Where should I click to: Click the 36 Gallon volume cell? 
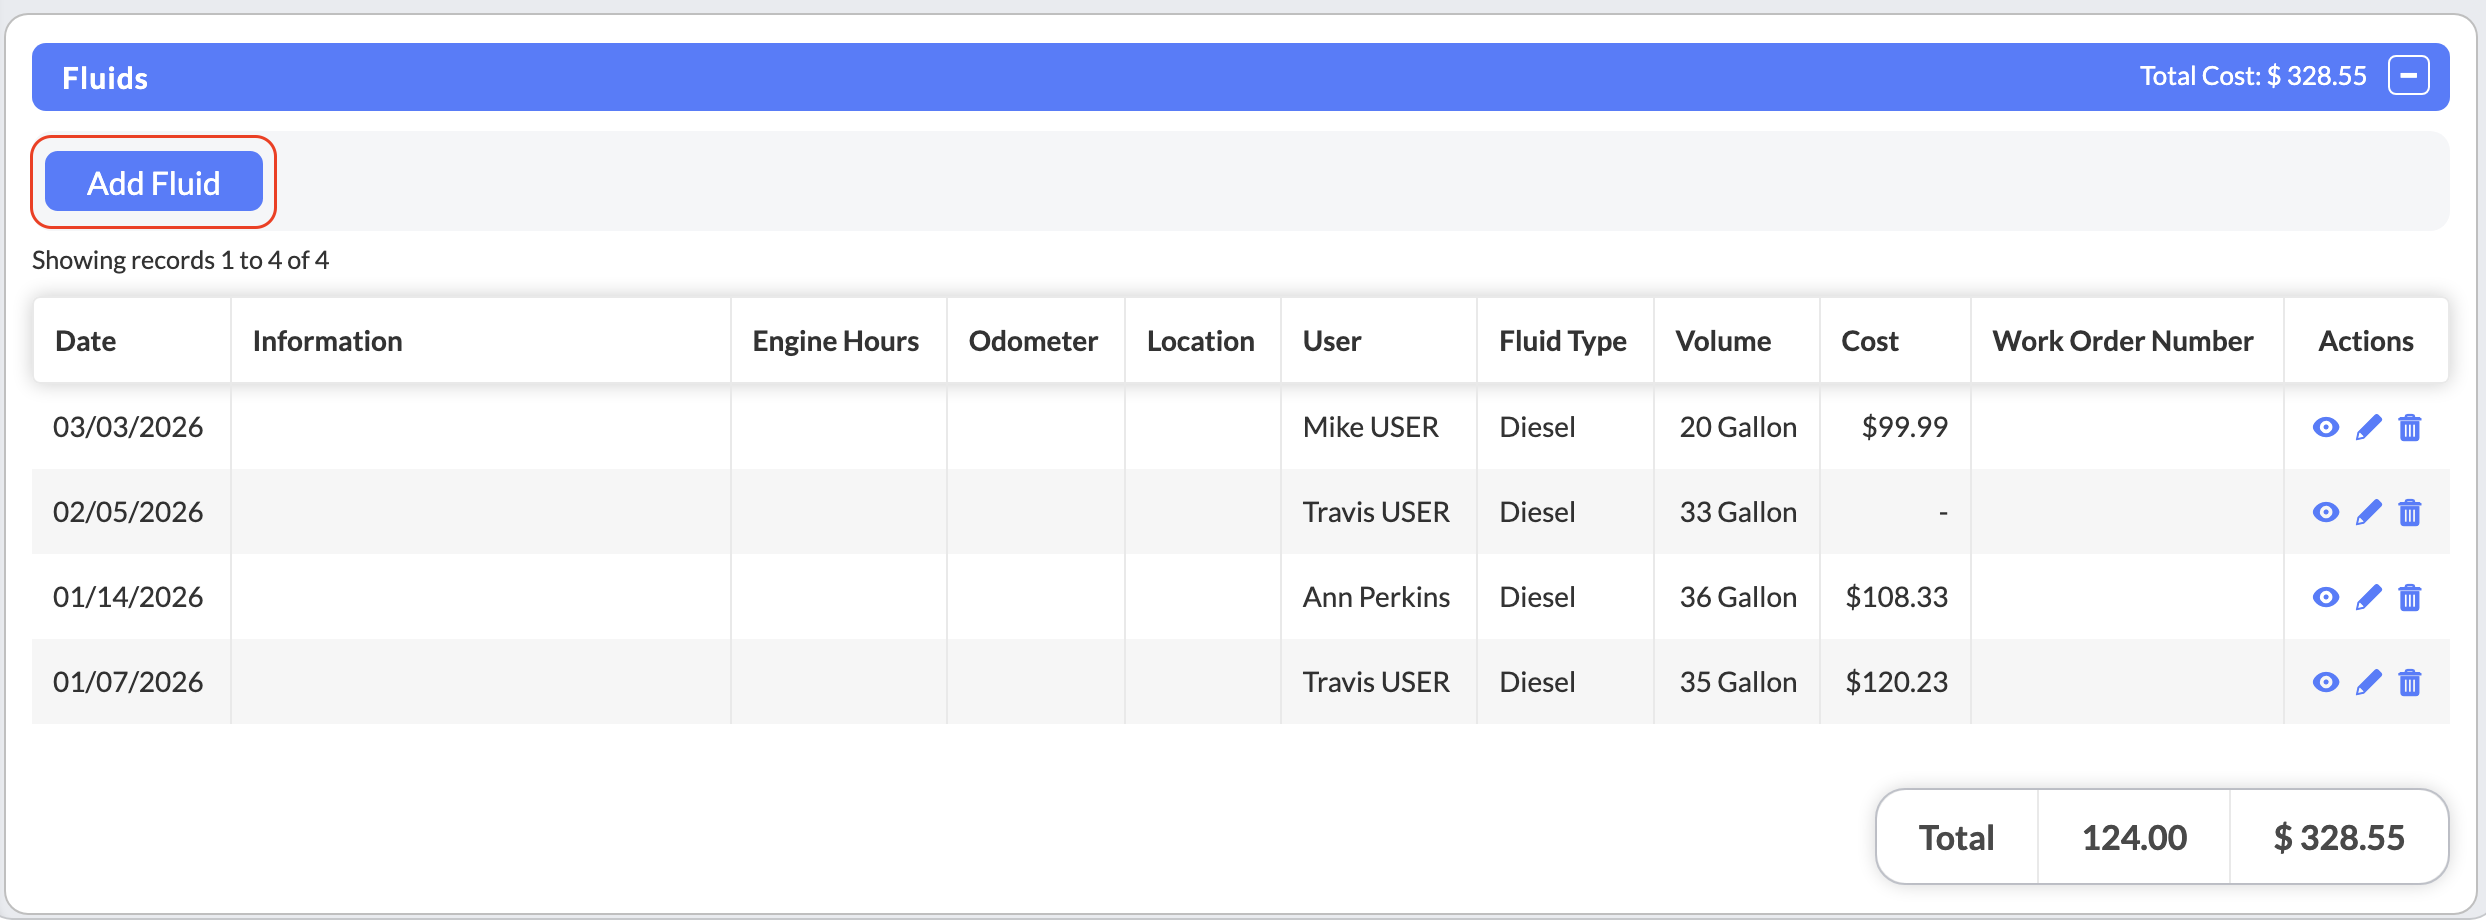(1738, 597)
